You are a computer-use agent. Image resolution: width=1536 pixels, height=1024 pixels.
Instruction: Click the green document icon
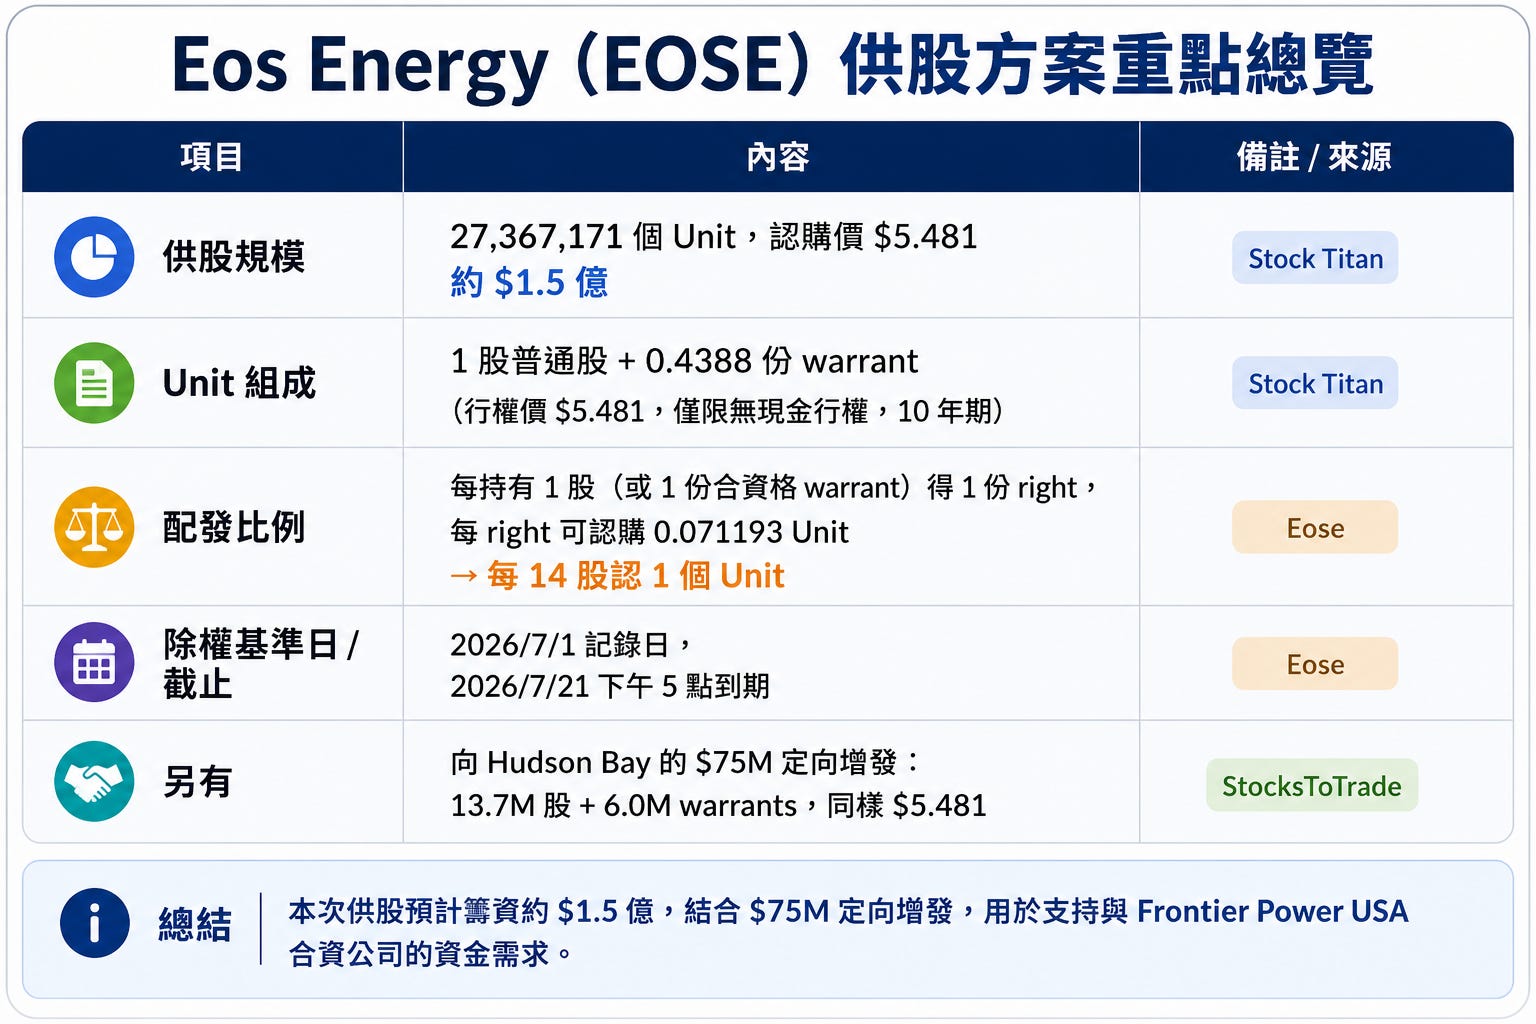[94, 383]
